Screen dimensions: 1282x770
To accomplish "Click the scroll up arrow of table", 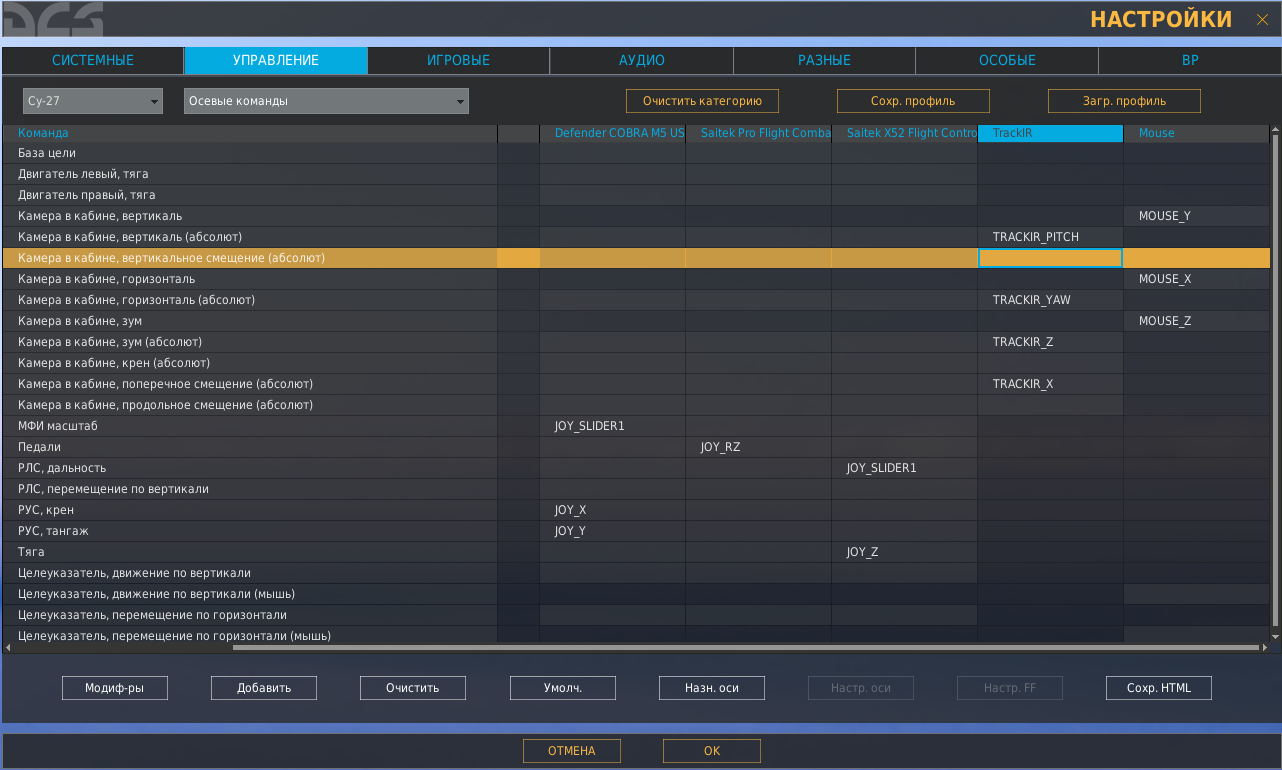I will click(1275, 131).
